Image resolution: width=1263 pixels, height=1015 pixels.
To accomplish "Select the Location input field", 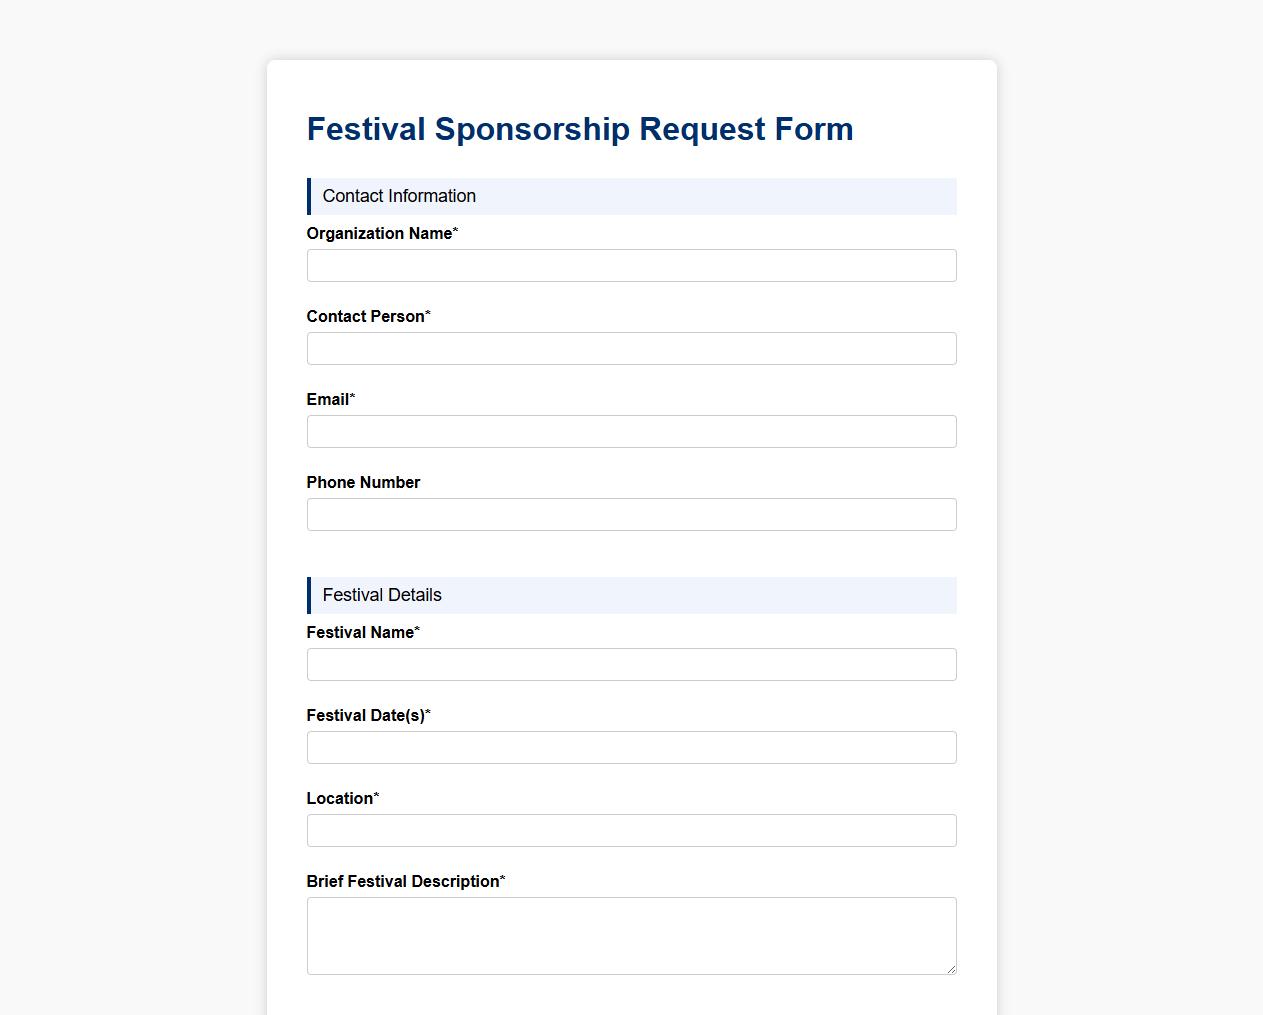I will (631, 830).
